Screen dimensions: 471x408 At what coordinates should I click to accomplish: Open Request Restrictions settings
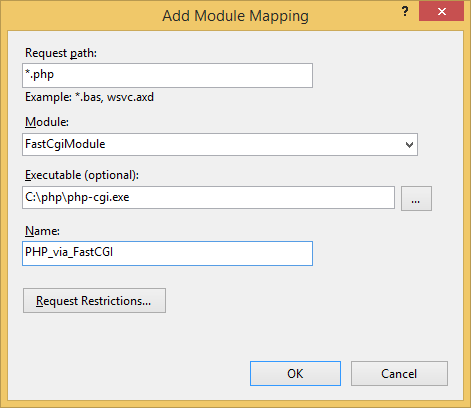94,301
